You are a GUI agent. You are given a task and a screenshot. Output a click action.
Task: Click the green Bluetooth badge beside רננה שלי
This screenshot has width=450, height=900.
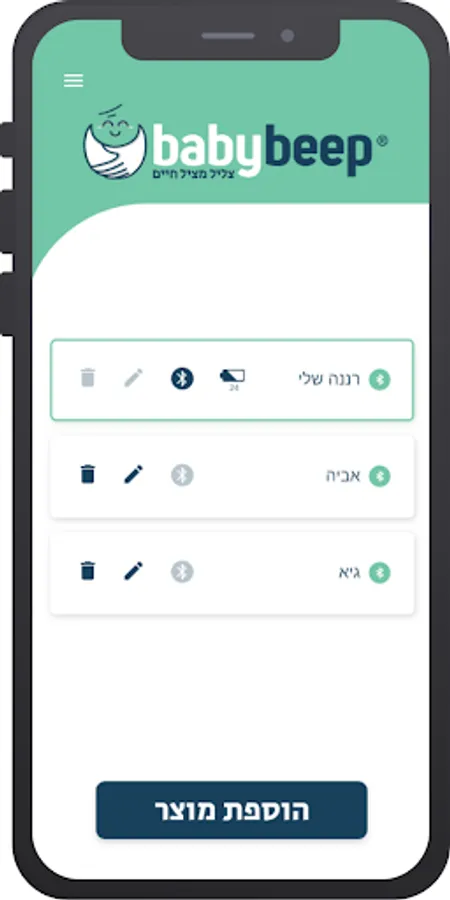[x=379, y=379]
